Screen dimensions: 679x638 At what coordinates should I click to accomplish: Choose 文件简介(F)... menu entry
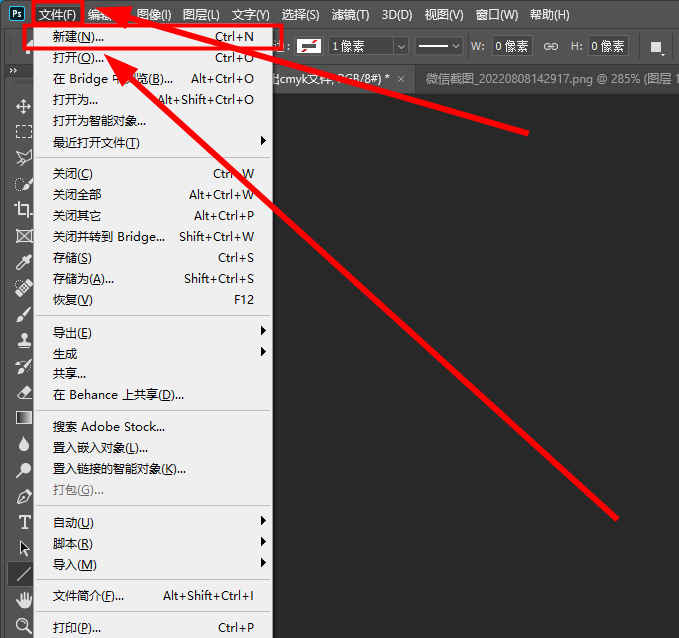coord(152,596)
